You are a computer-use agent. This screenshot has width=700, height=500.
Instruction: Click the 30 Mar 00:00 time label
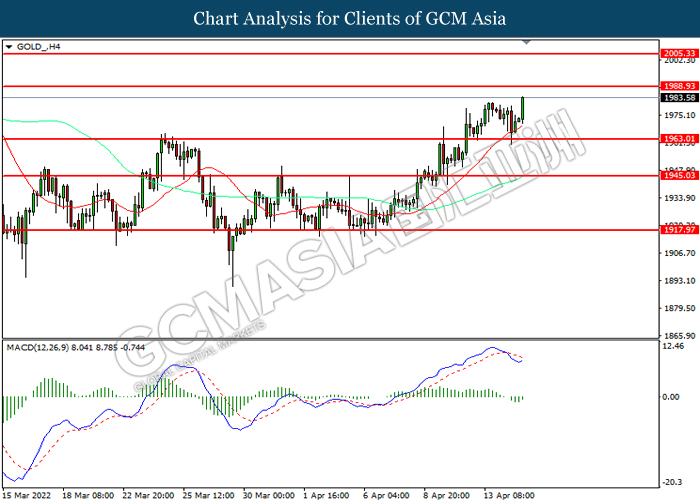[269, 495]
